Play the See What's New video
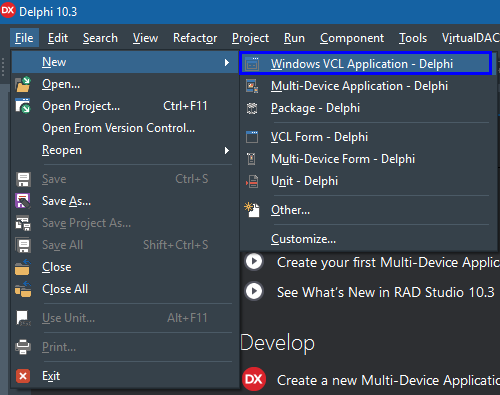This screenshot has height=395, width=500. pos(254,291)
